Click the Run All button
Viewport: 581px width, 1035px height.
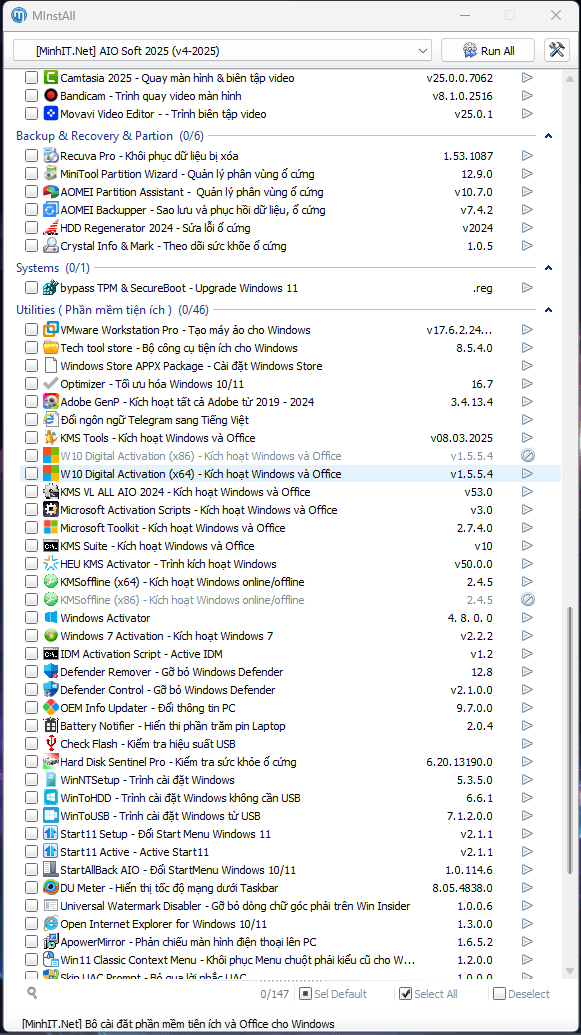click(x=489, y=50)
